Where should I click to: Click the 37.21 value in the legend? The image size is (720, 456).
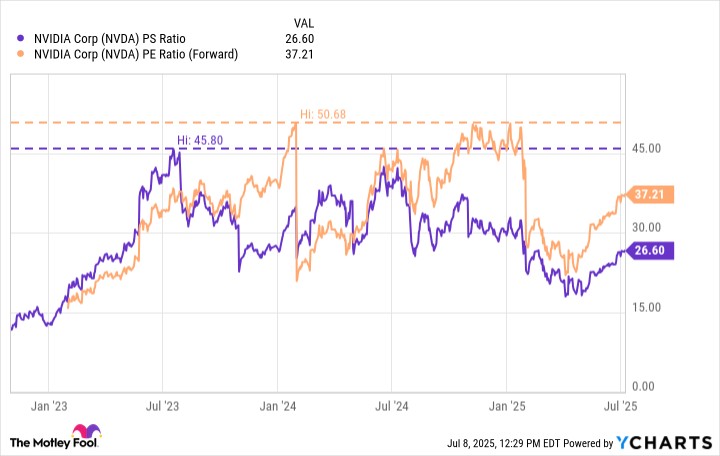pos(299,54)
